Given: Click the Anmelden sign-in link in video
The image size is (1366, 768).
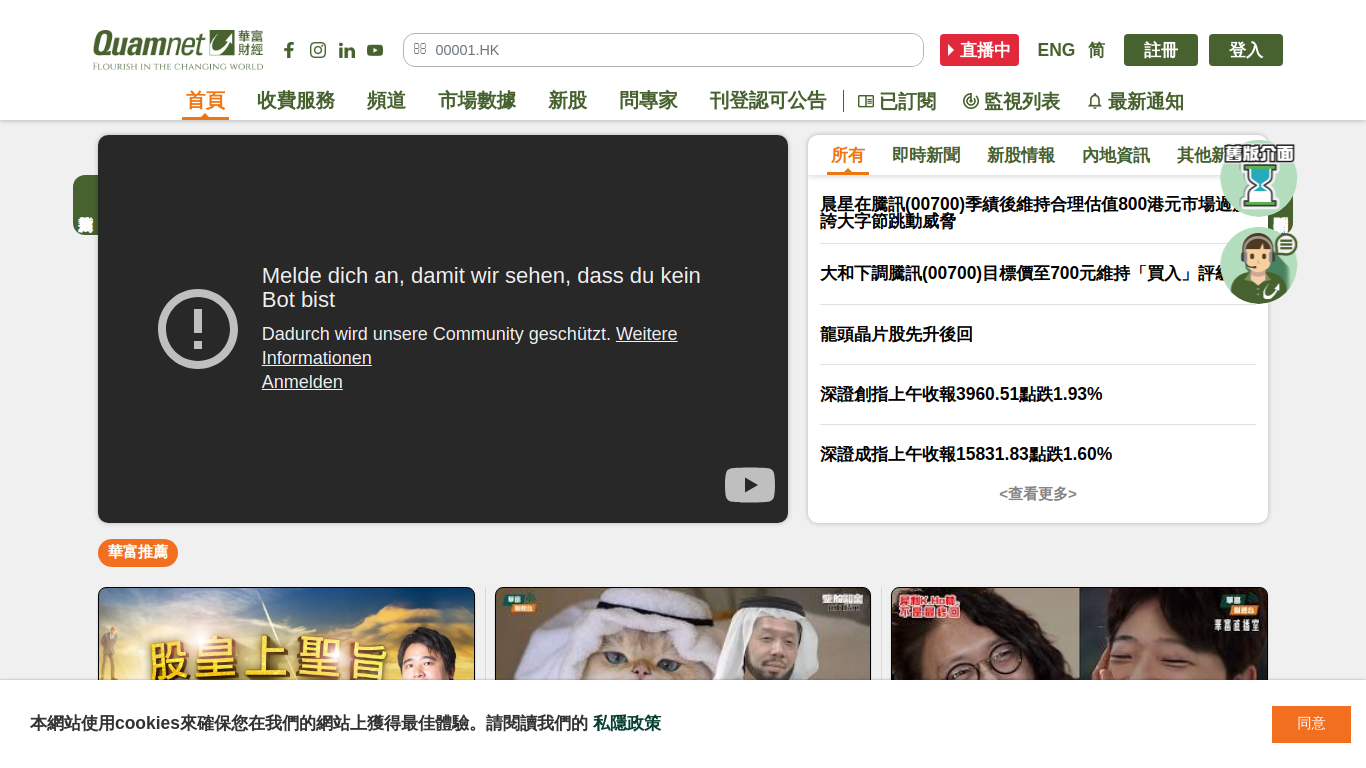Looking at the screenshot, I should tap(302, 382).
